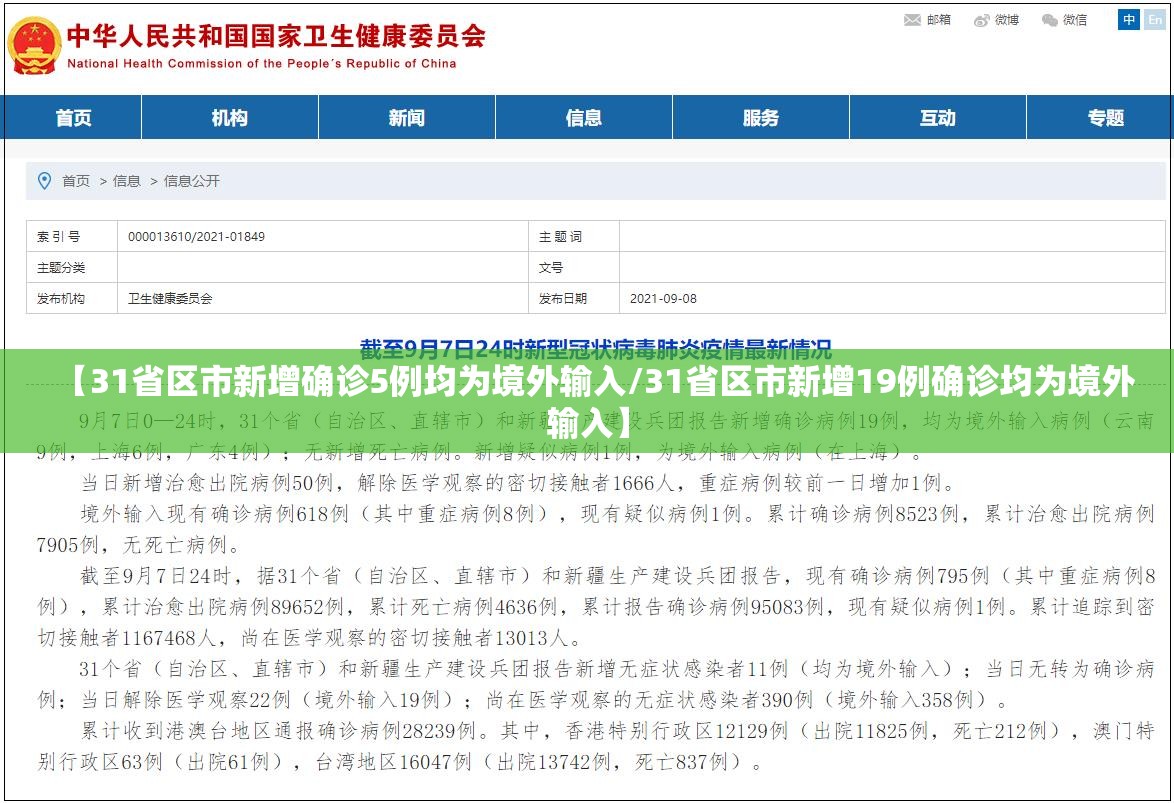Click paragraph starting 境外输入现有确诊病例618例
The height and width of the screenshot is (803, 1174).
pos(595,529)
